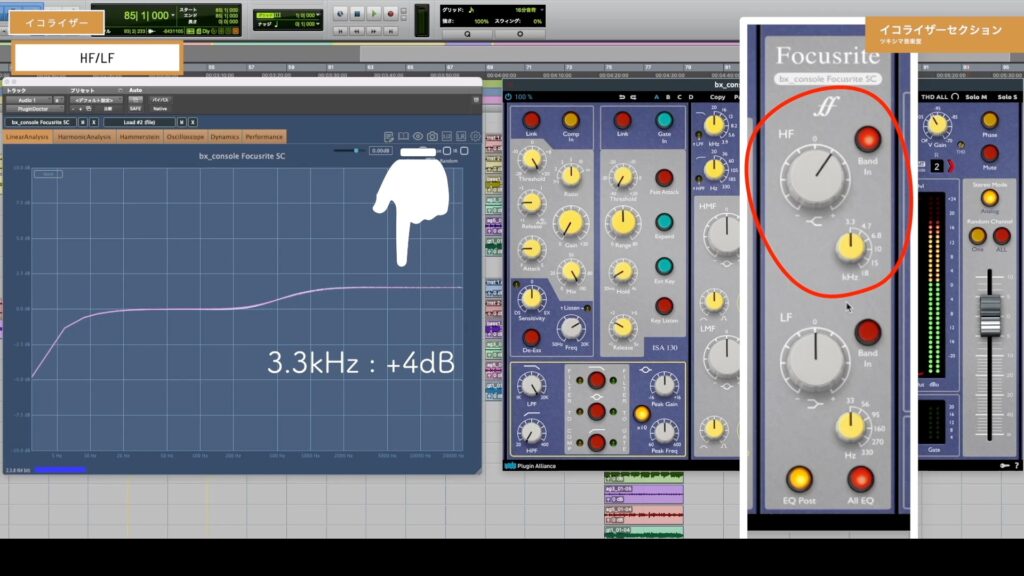Click the Peak Gain knob

[664, 385]
